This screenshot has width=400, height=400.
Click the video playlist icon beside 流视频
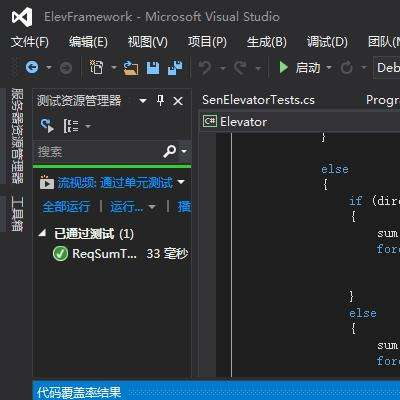tap(46, 182)
